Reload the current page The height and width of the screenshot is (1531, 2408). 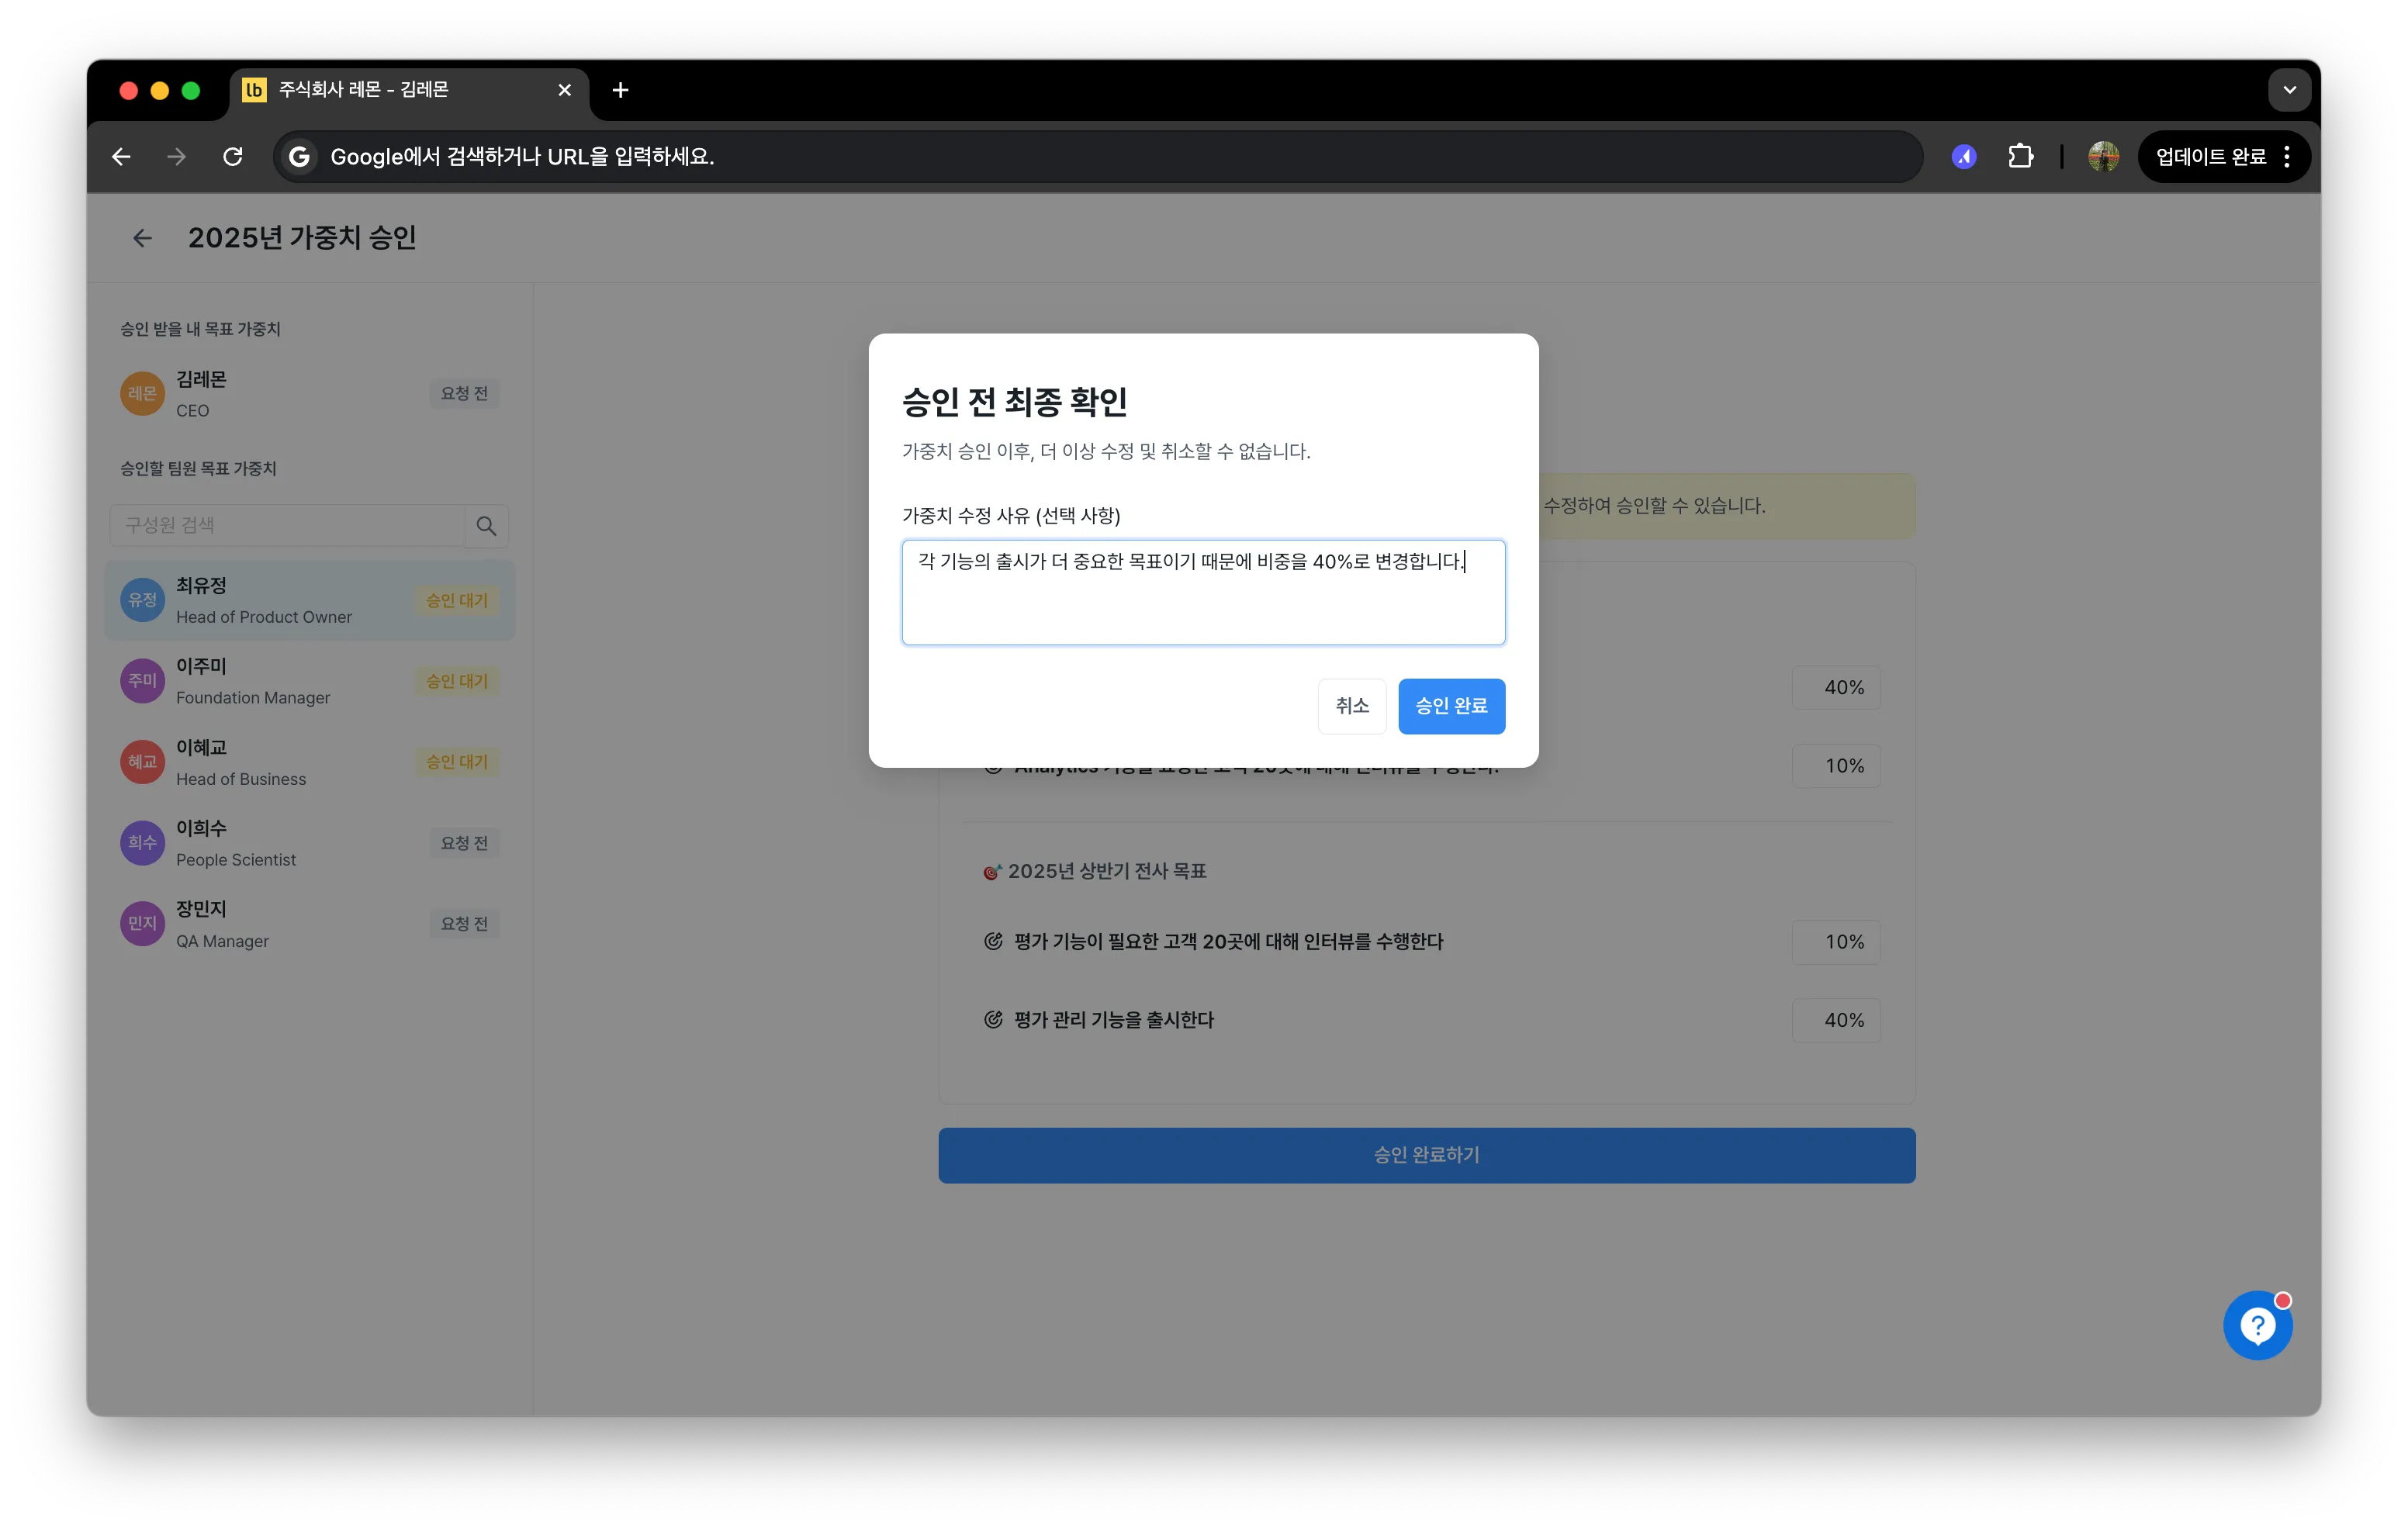233,157
